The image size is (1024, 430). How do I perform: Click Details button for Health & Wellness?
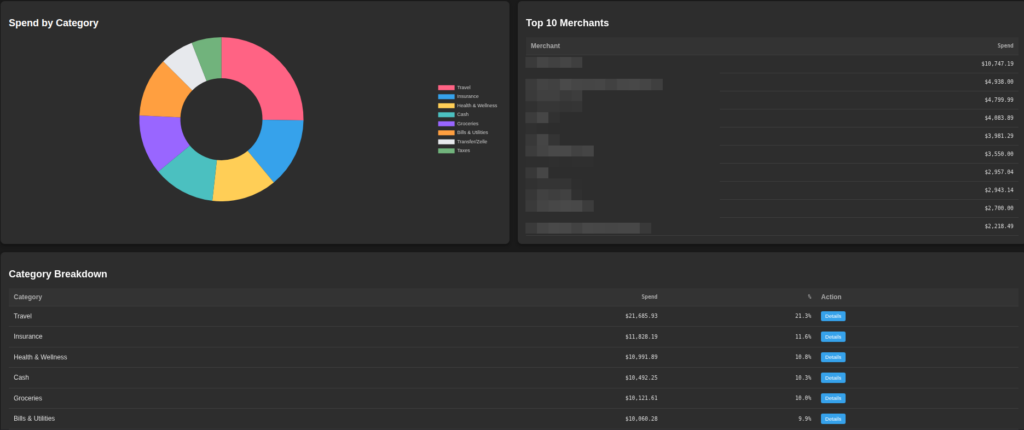832,357
